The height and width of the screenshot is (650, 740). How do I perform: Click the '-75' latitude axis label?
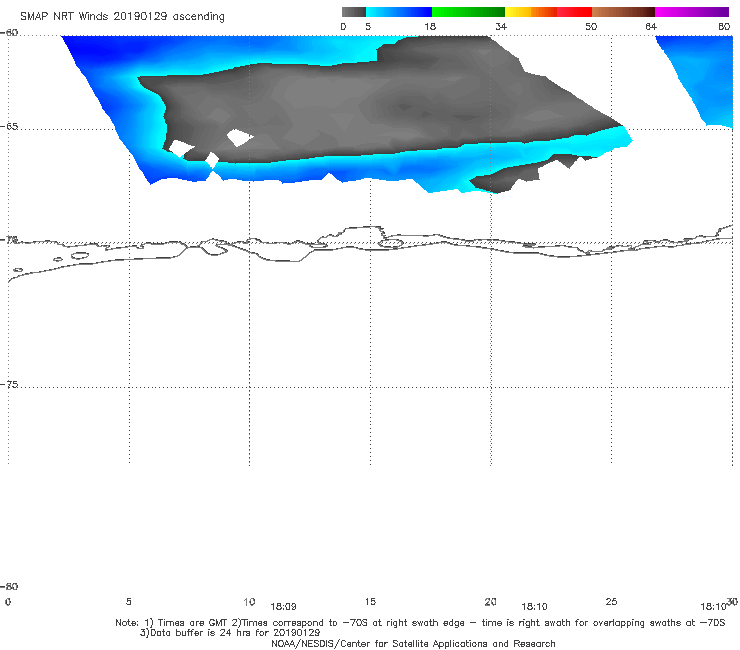[9, 385]
